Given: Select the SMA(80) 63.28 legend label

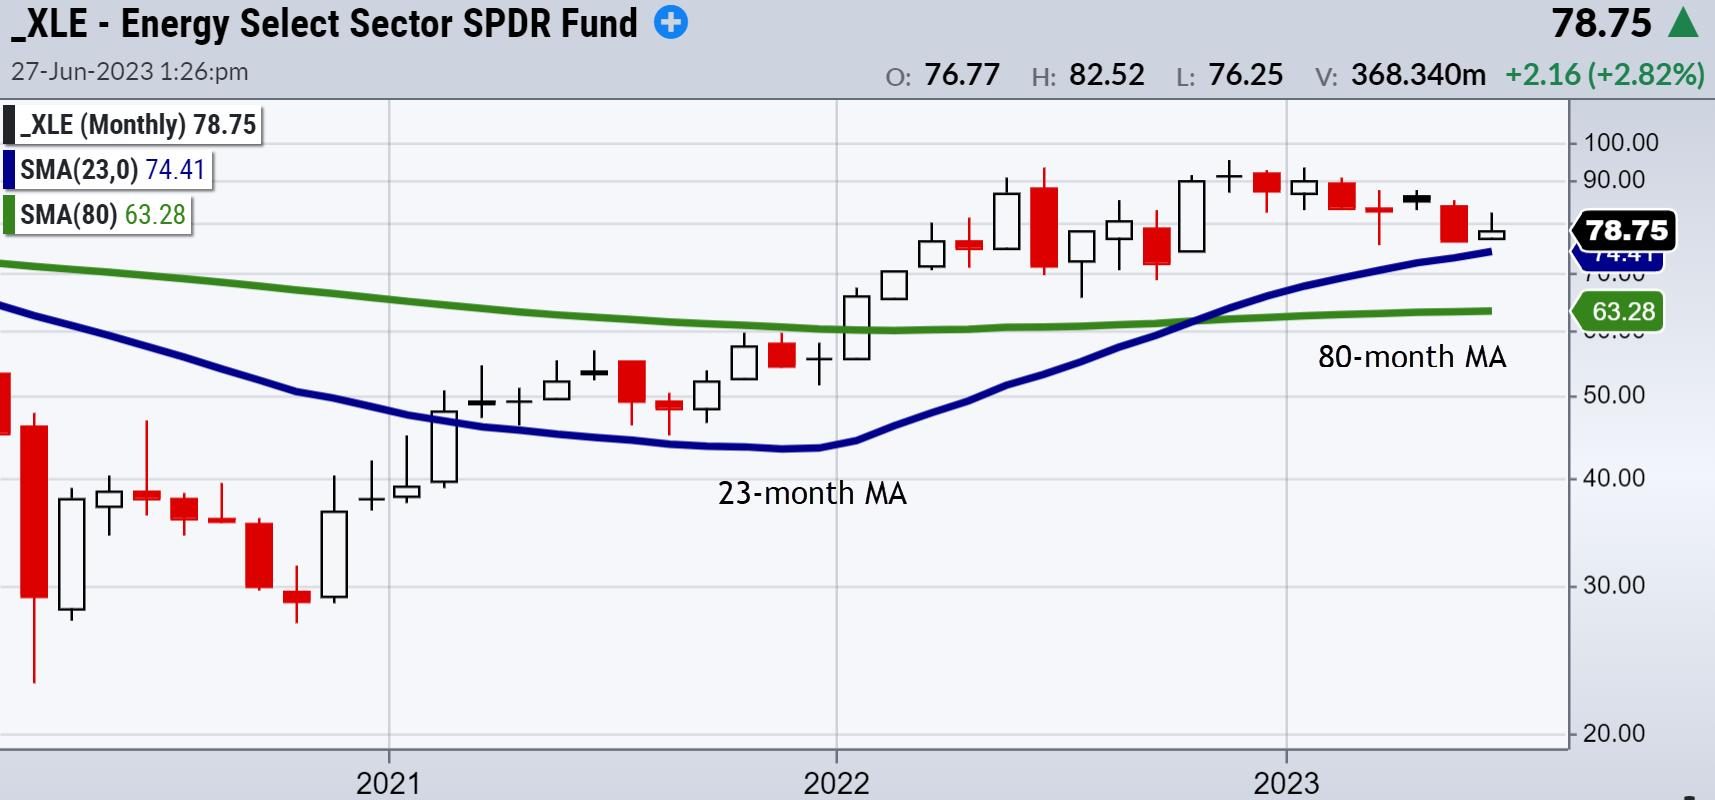Looking at the screenshot, I should 103,215.
